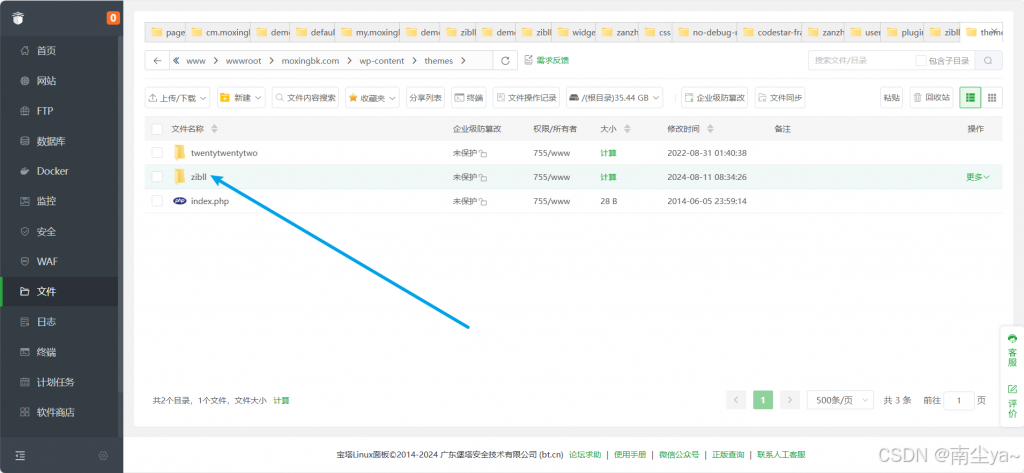Open the zibll folder
The image size is (1024, 473).
pos(198,177)
